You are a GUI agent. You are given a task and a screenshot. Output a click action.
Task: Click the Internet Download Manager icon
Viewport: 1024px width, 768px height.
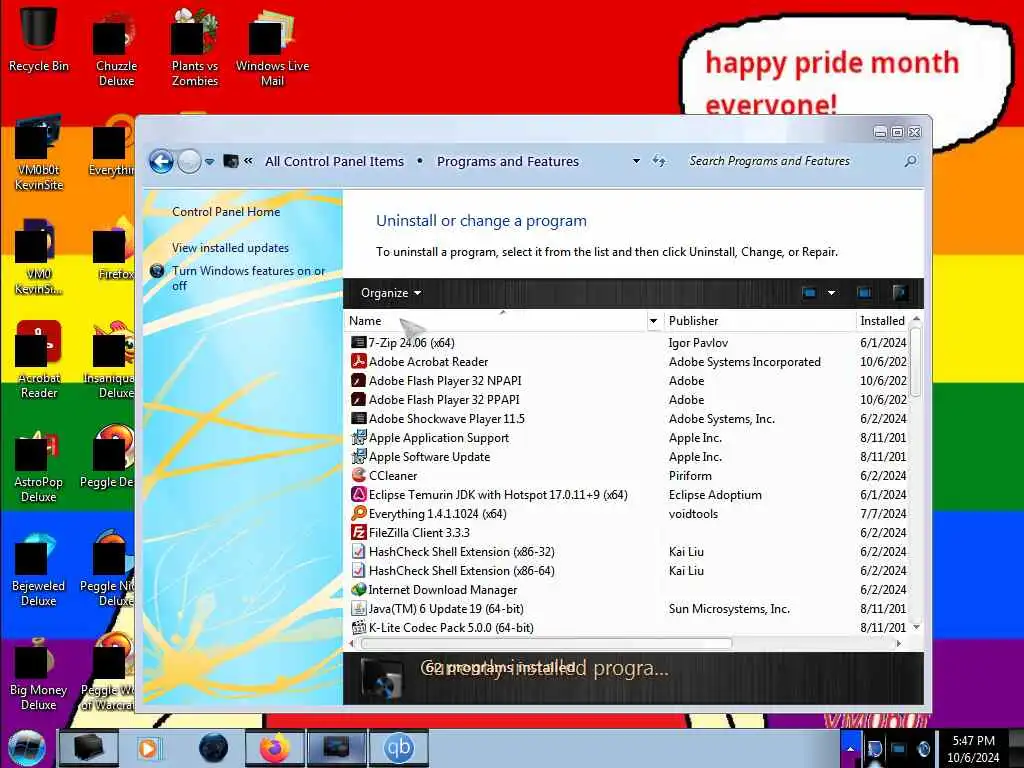[359, 589]
